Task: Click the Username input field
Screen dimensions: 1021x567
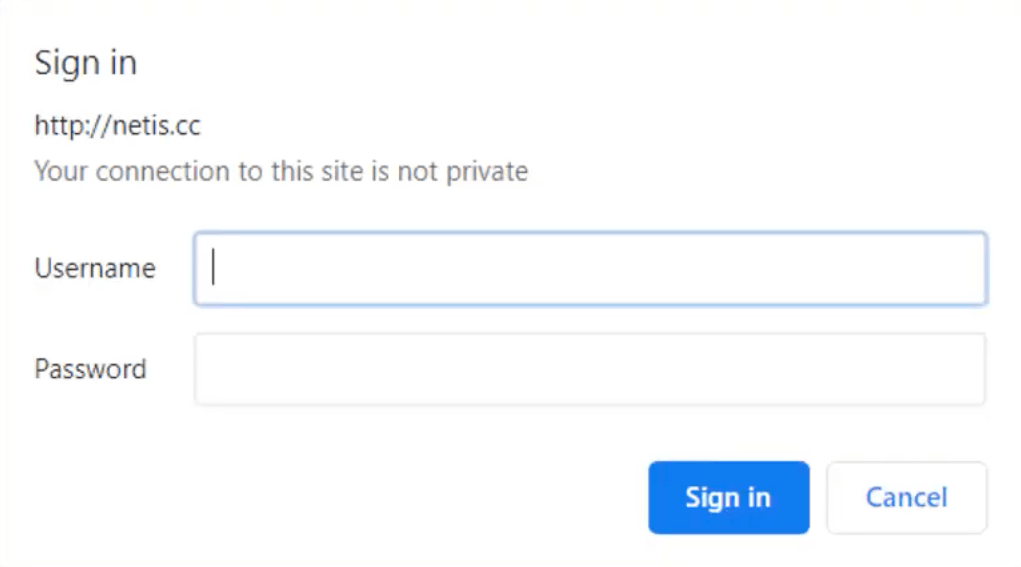Action: [590, 268]
